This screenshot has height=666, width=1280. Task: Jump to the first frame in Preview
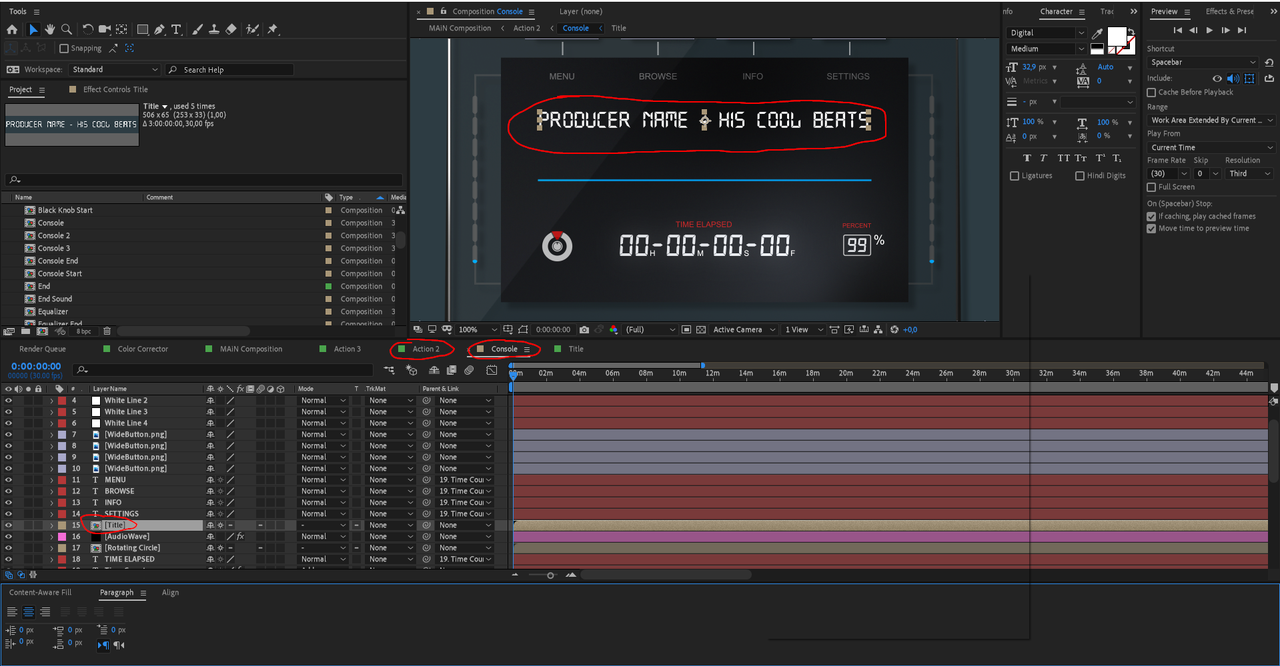pos(1177,30)
